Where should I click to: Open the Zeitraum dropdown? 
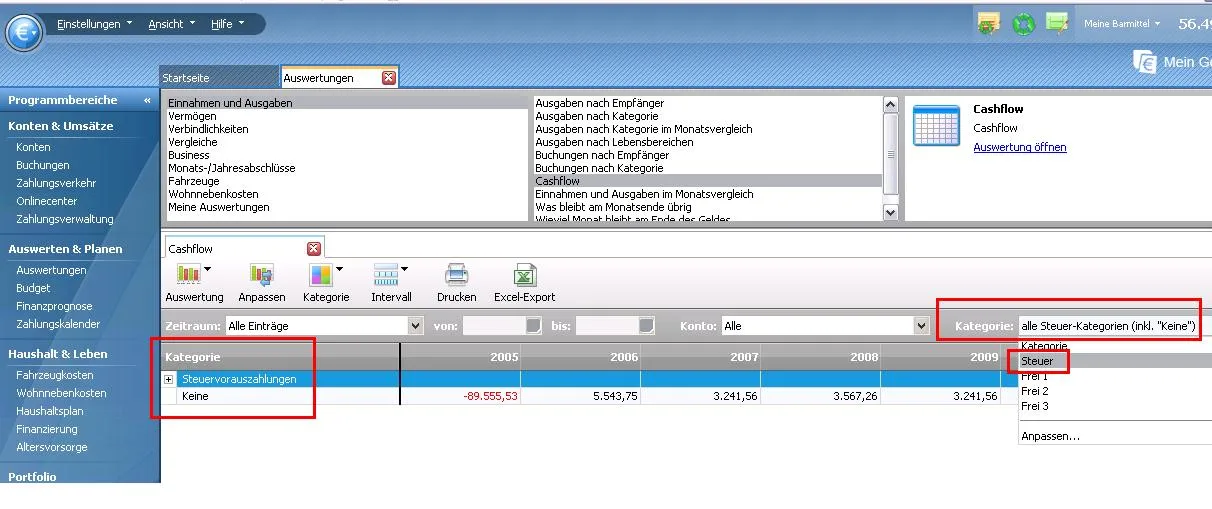(x=416, y=326)
